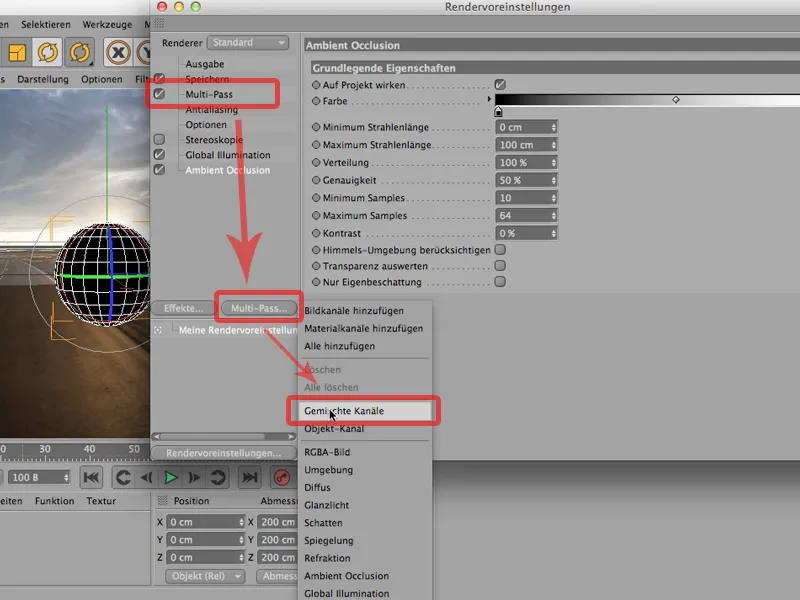Click stepper arrows of 100 B field
The image size is (800, 600).
(x=66, y=478)
